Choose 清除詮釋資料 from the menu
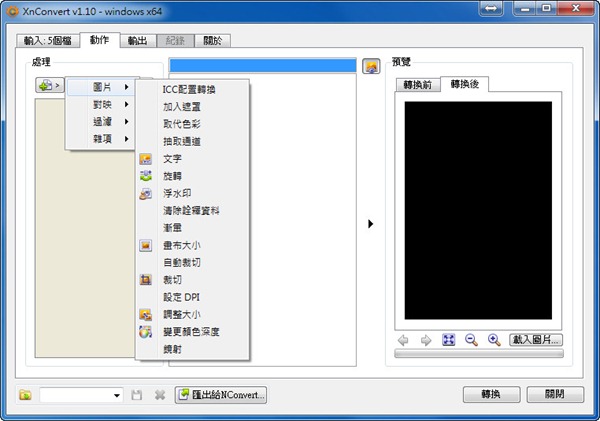 tap(191, 210)
